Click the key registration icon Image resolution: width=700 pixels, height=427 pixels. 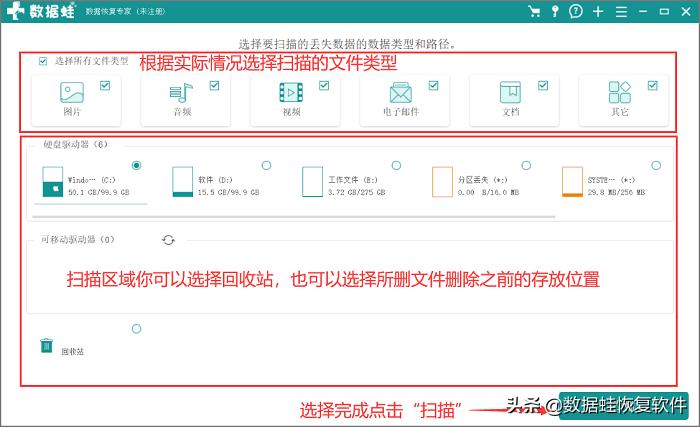(x=555, y=12)
